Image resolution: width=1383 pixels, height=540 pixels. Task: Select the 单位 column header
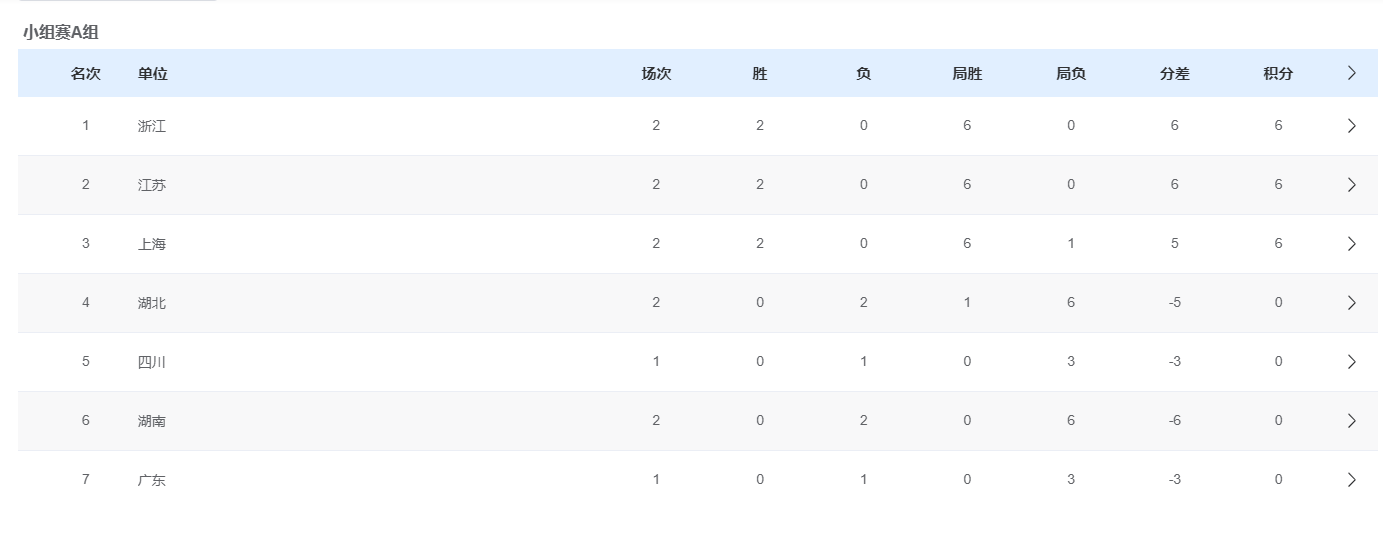[x=152, y=74]
